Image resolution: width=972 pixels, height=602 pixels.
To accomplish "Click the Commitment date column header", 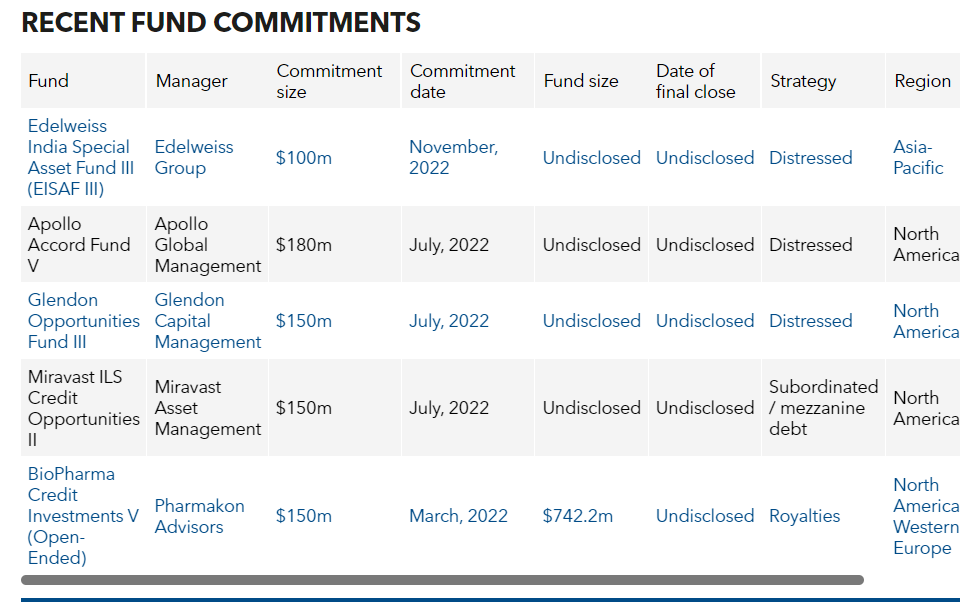I will 462,80.
